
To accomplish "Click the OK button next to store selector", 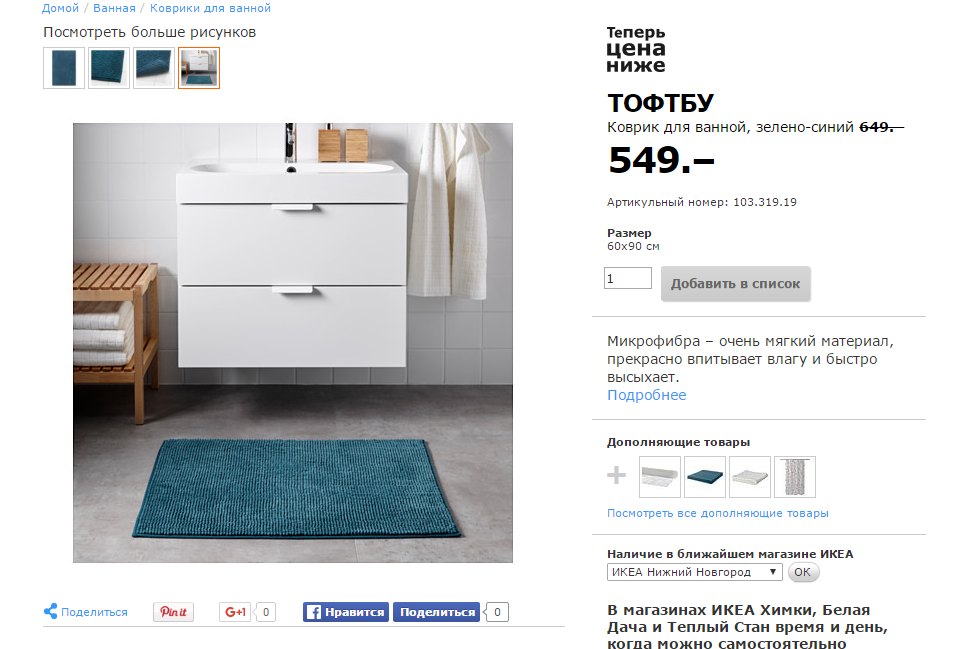I will point(803,572).
